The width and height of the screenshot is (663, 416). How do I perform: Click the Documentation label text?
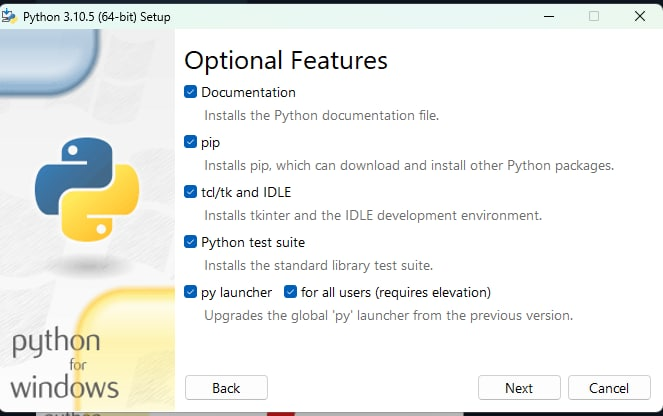(x=248, y=92)
